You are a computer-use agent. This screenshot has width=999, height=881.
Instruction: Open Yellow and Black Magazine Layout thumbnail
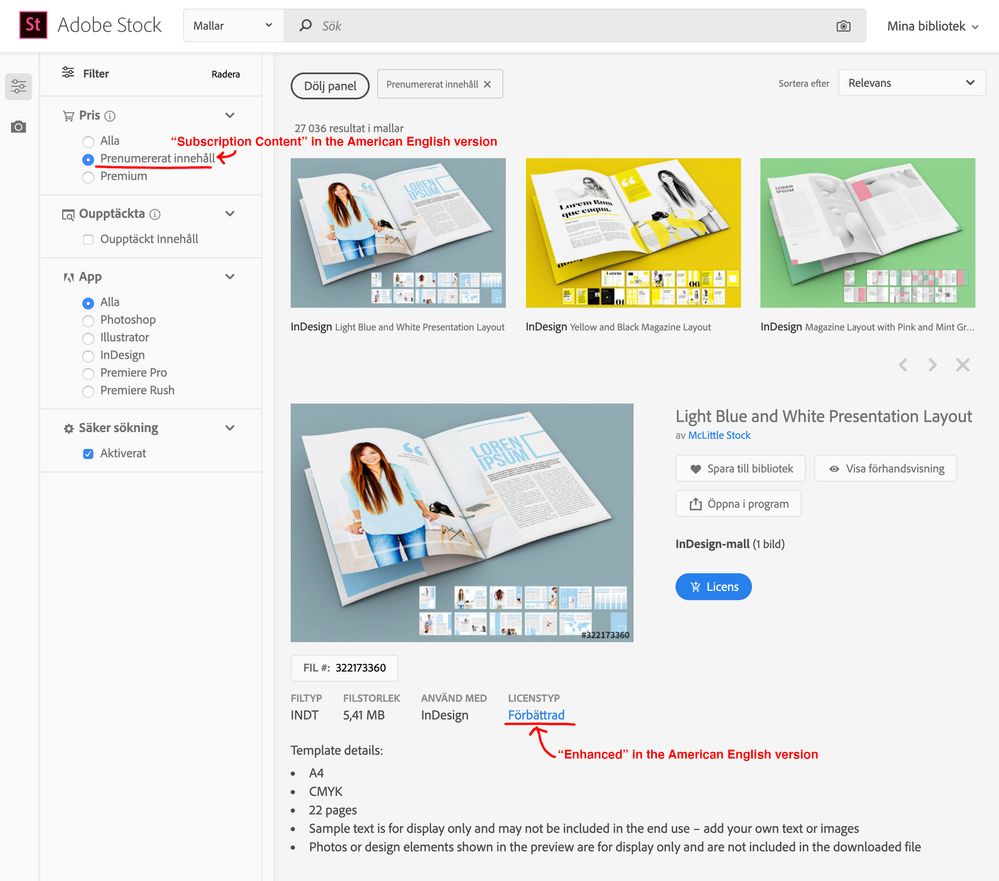(633, 233)
